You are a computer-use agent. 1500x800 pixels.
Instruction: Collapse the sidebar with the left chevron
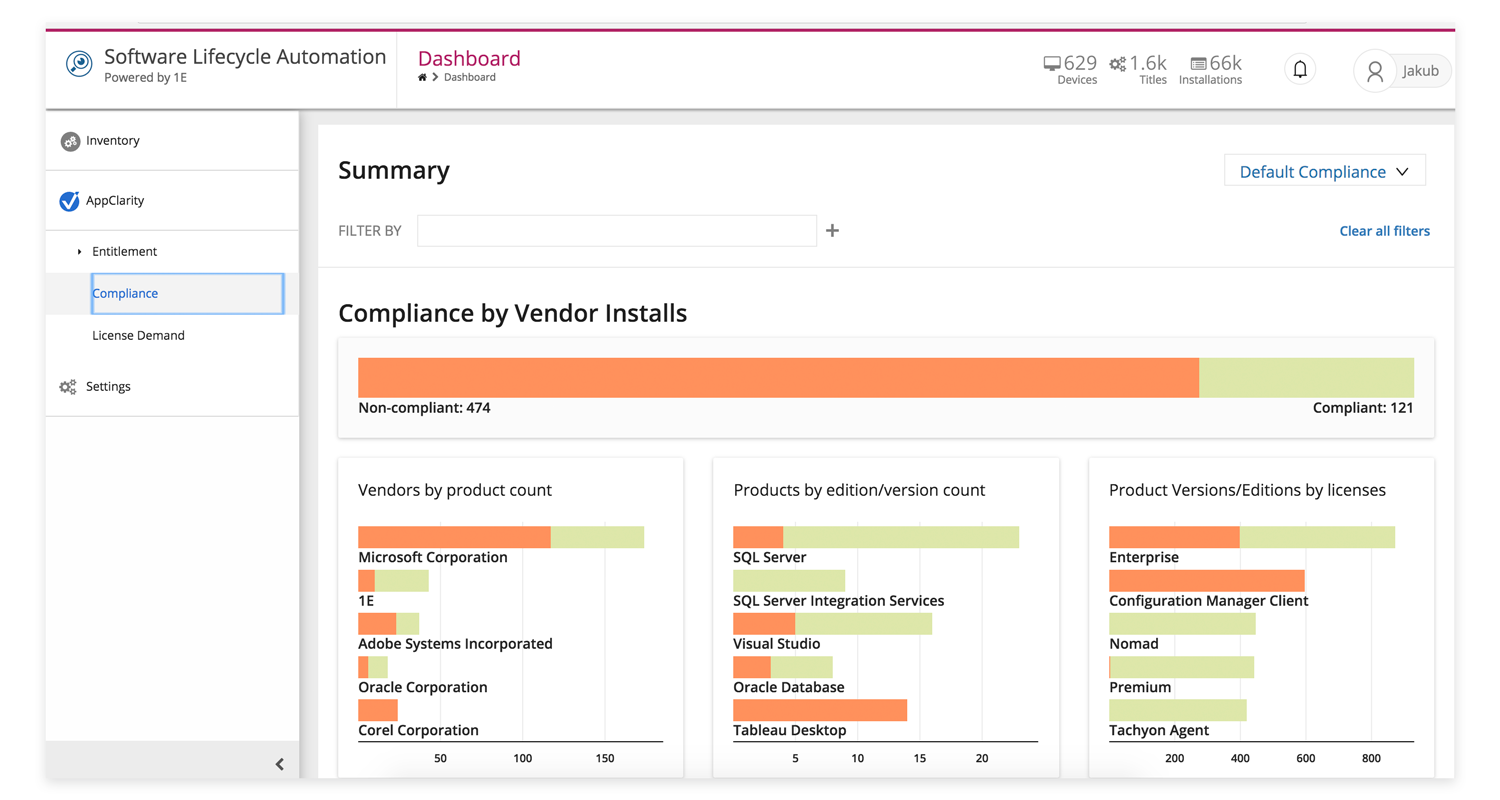point(280,764)
